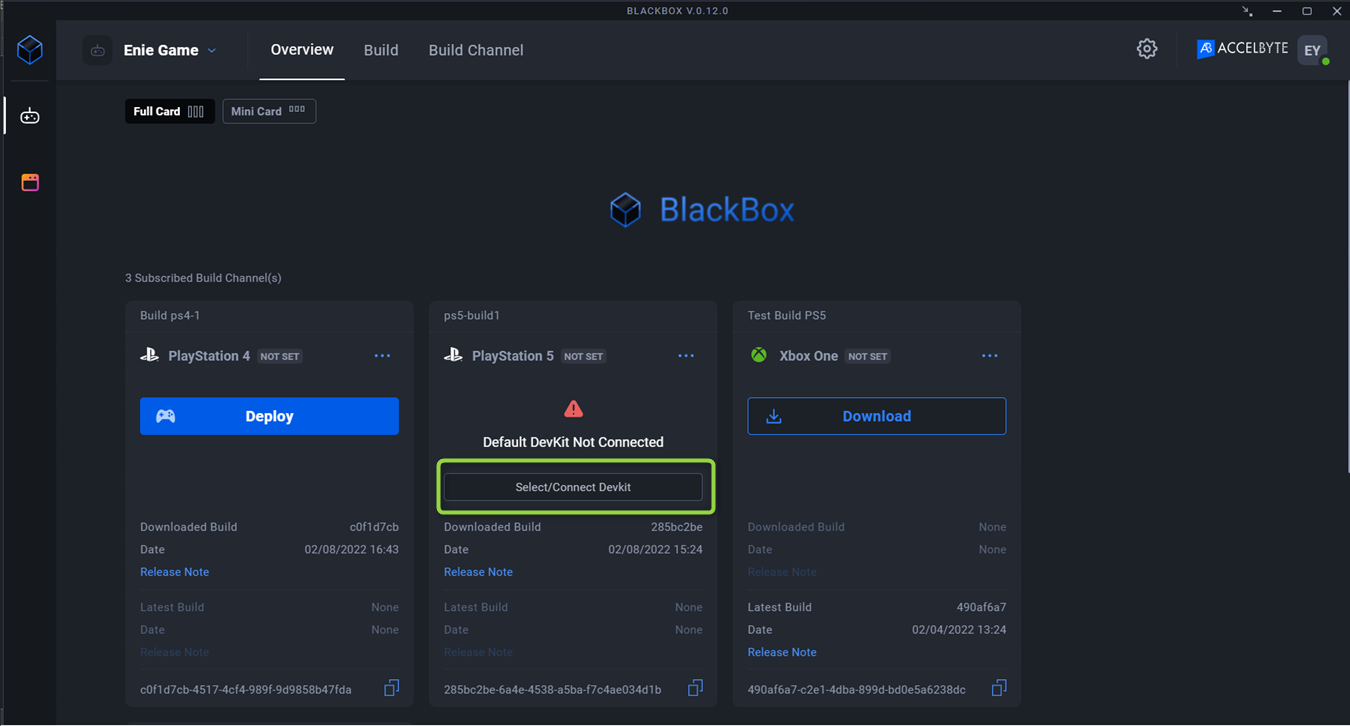Click date value 02/08/2022 16:43
The height and width of the screenshot is (726, 1350).
point(352,550)
